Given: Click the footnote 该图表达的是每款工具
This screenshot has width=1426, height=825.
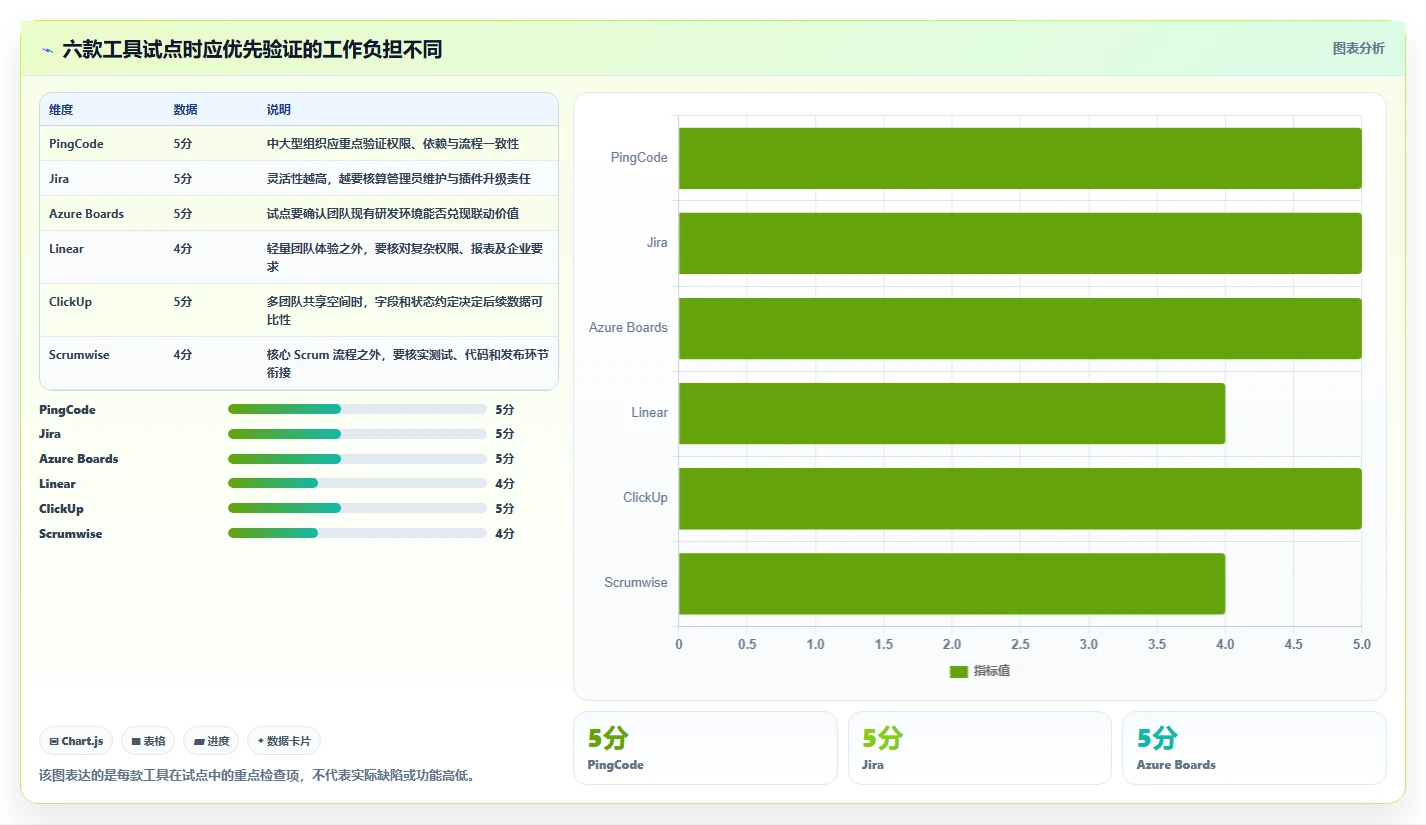Looking at the screenshot, I should (x=256, y=775).
